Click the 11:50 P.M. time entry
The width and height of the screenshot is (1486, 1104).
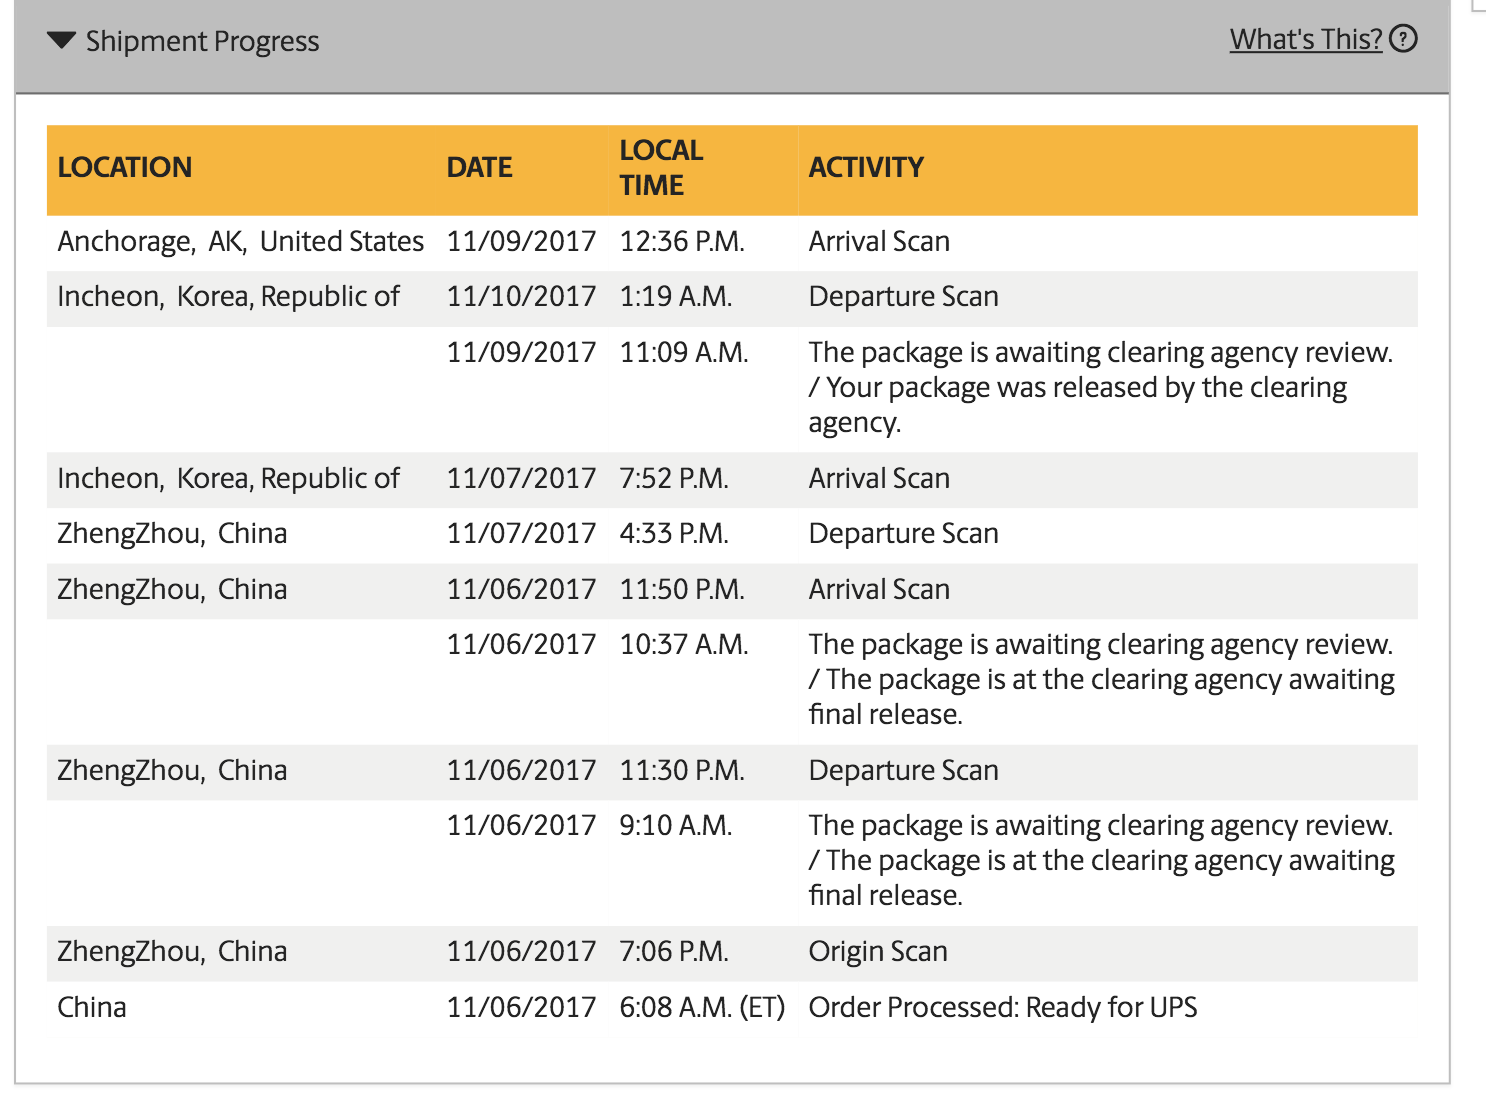pyautogui.click(x=682, y=589)
